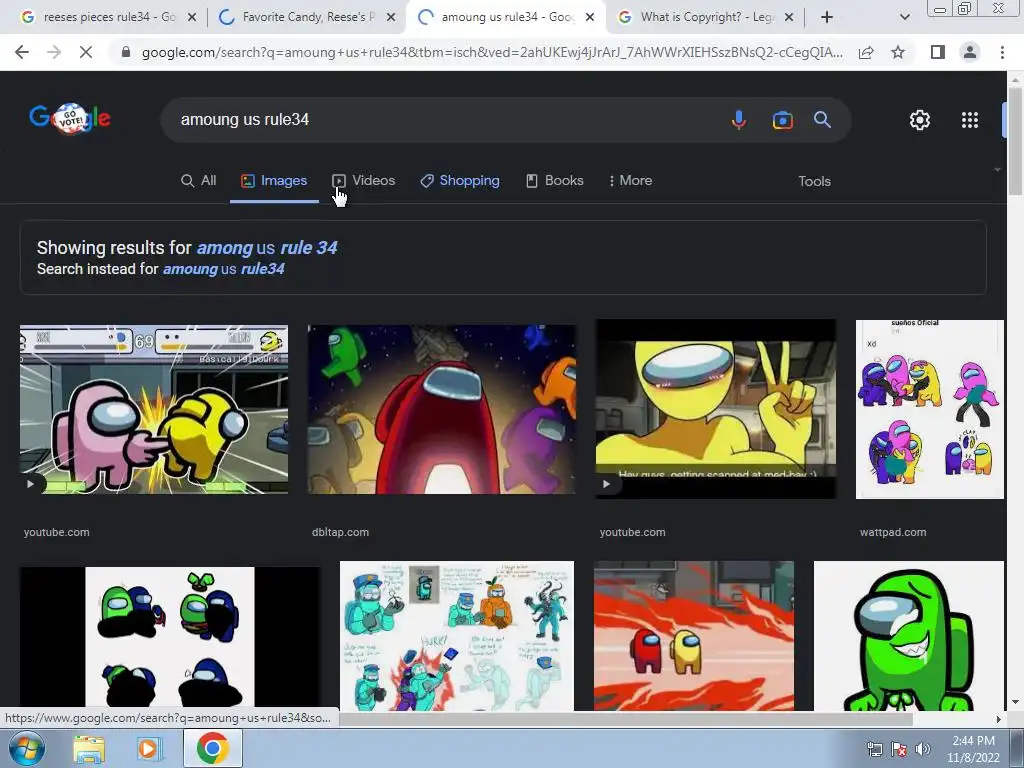Click the 'among us rule 34' corrected link
The image size is (1024, 768).
point(266,248)
